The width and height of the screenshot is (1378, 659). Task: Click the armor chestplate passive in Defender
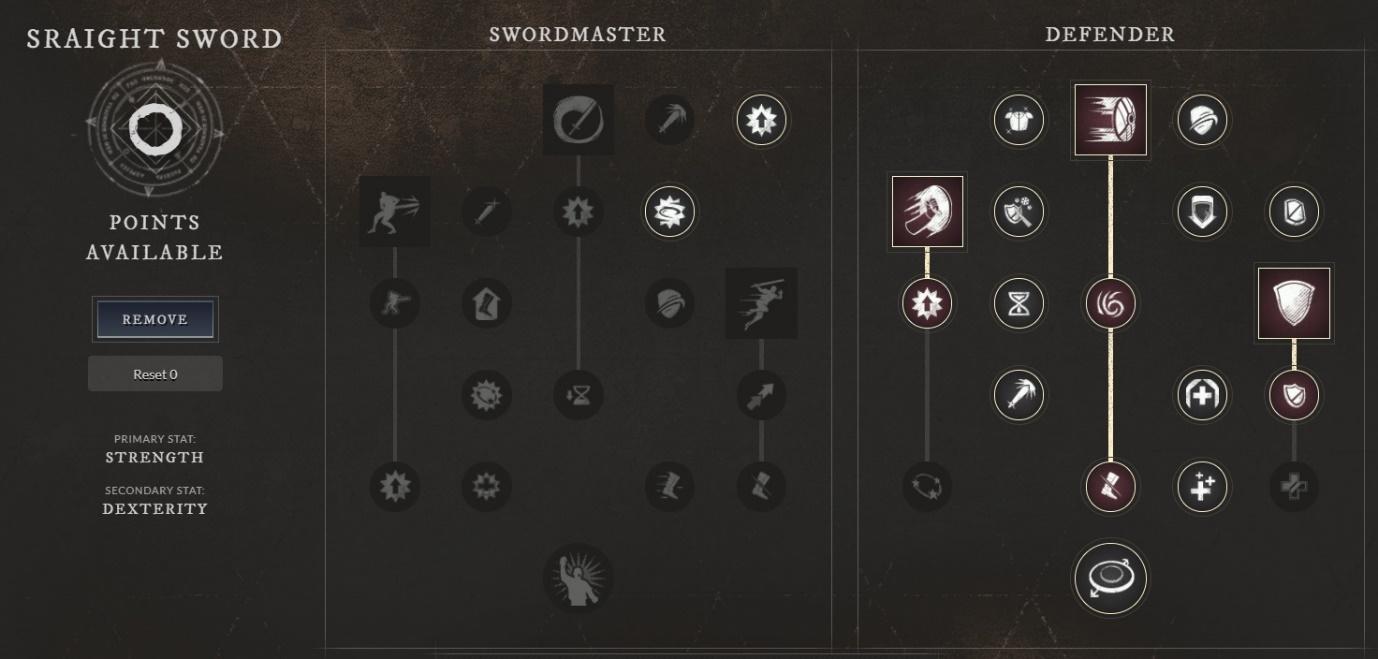point(1019,121)
